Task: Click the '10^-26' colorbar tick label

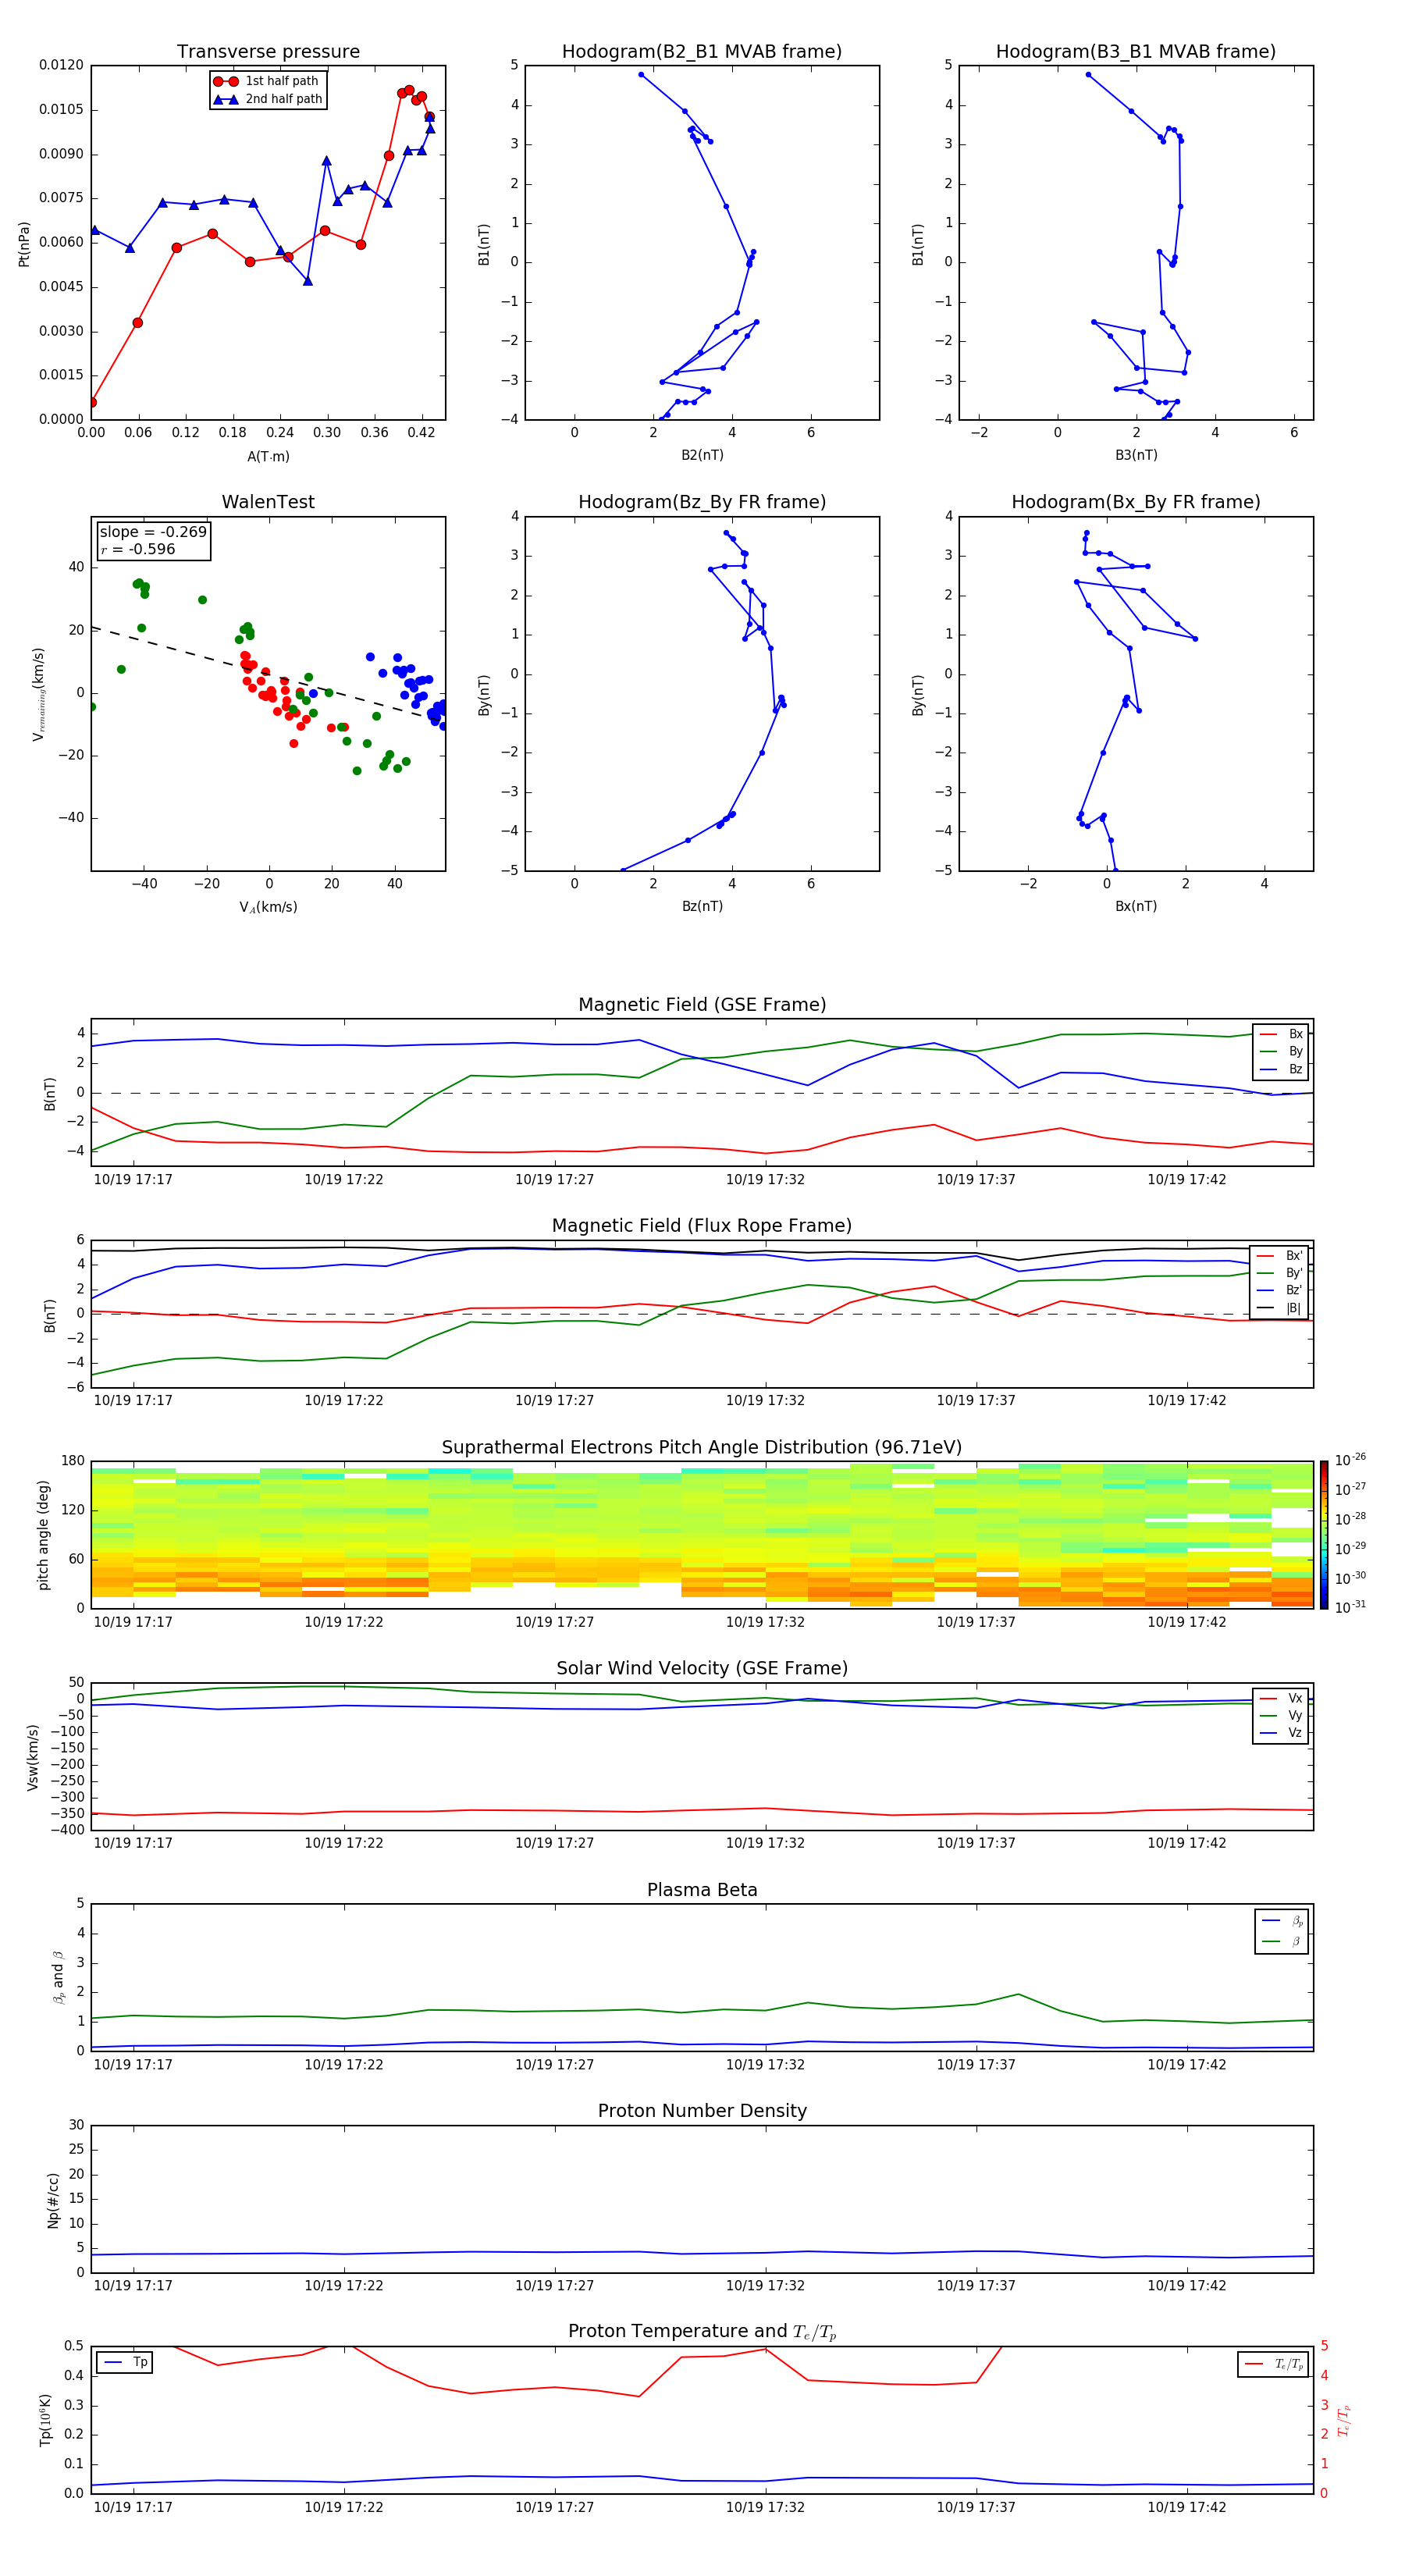Action: (x=1350, y=1460)
